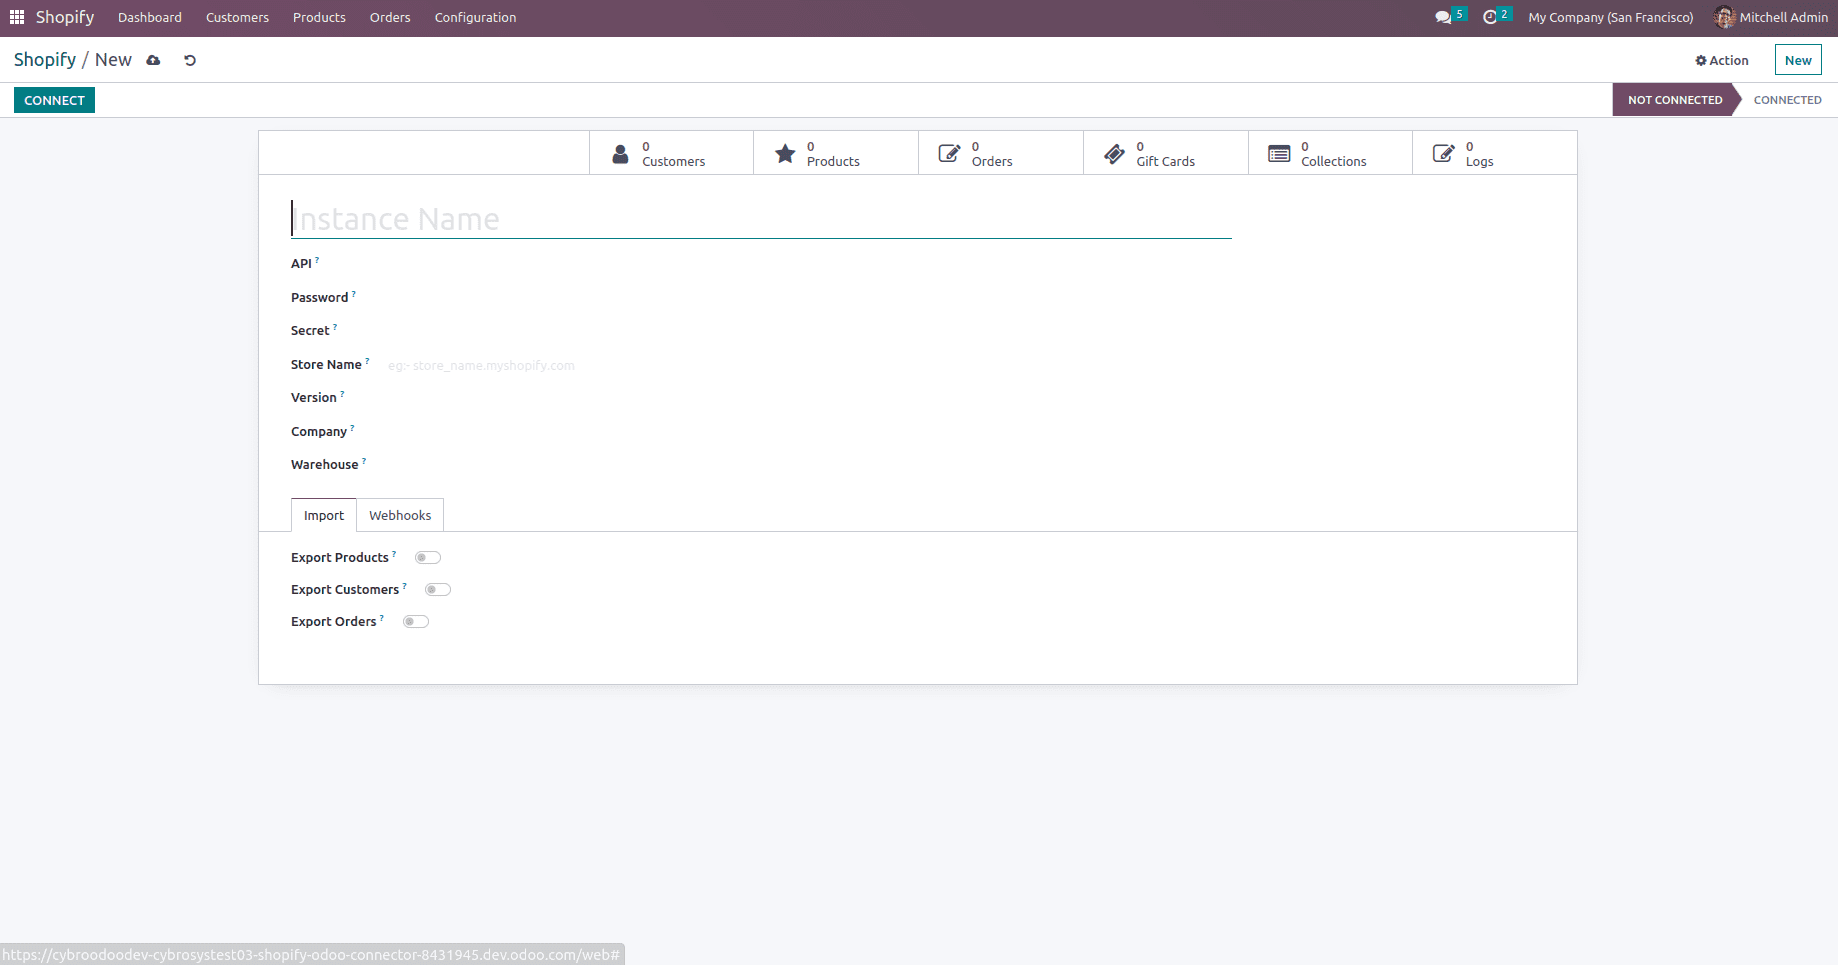Viewport: 1838px width, 965px height.
Task: Click the Action gear icon
Action: pos(1701,61)
